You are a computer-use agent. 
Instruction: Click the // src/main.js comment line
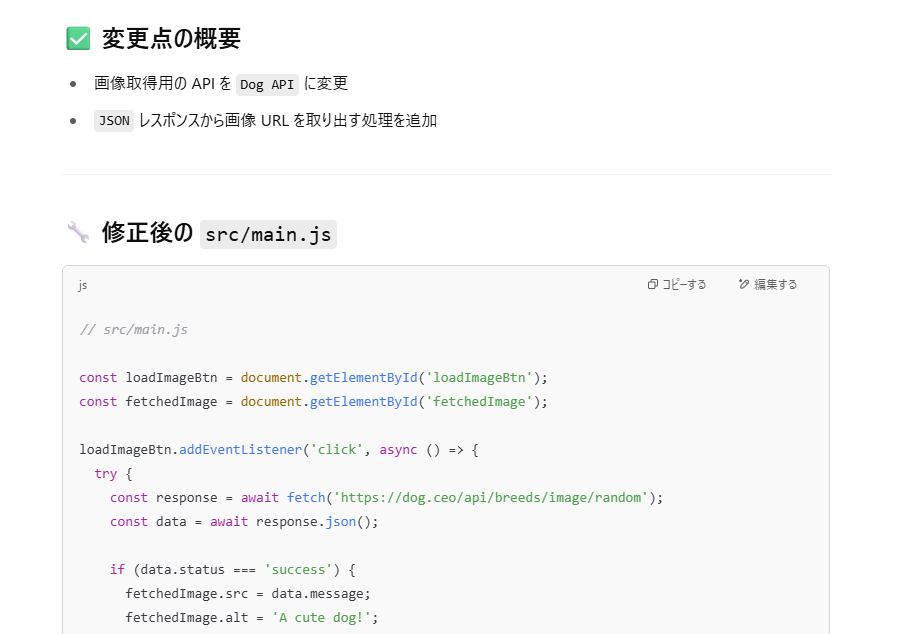[x=133, y=329]
